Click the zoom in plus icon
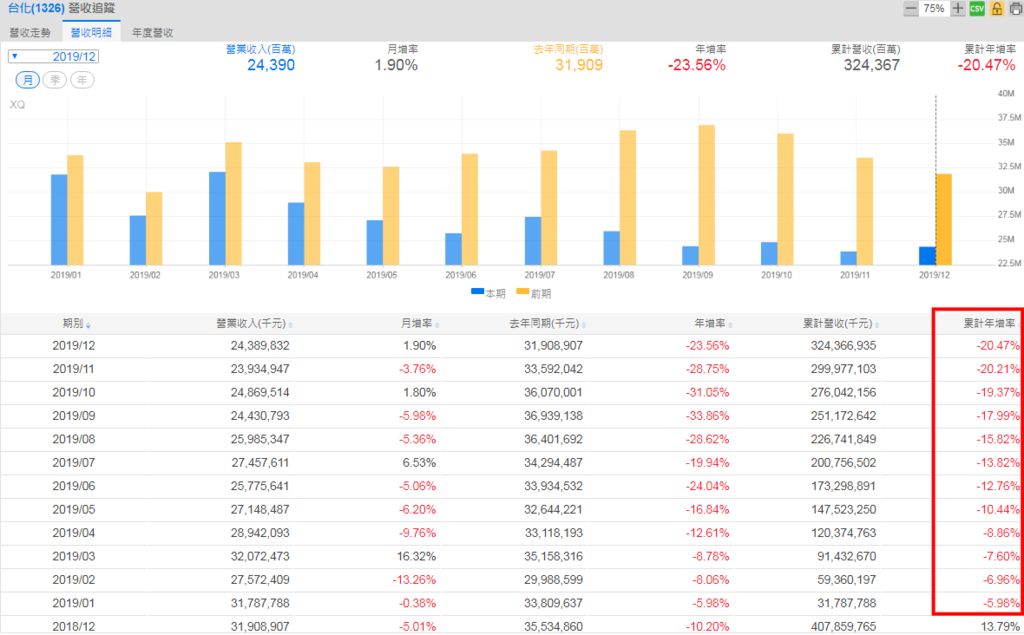This screenshot has width=1024, height=635. pos(957,8)
